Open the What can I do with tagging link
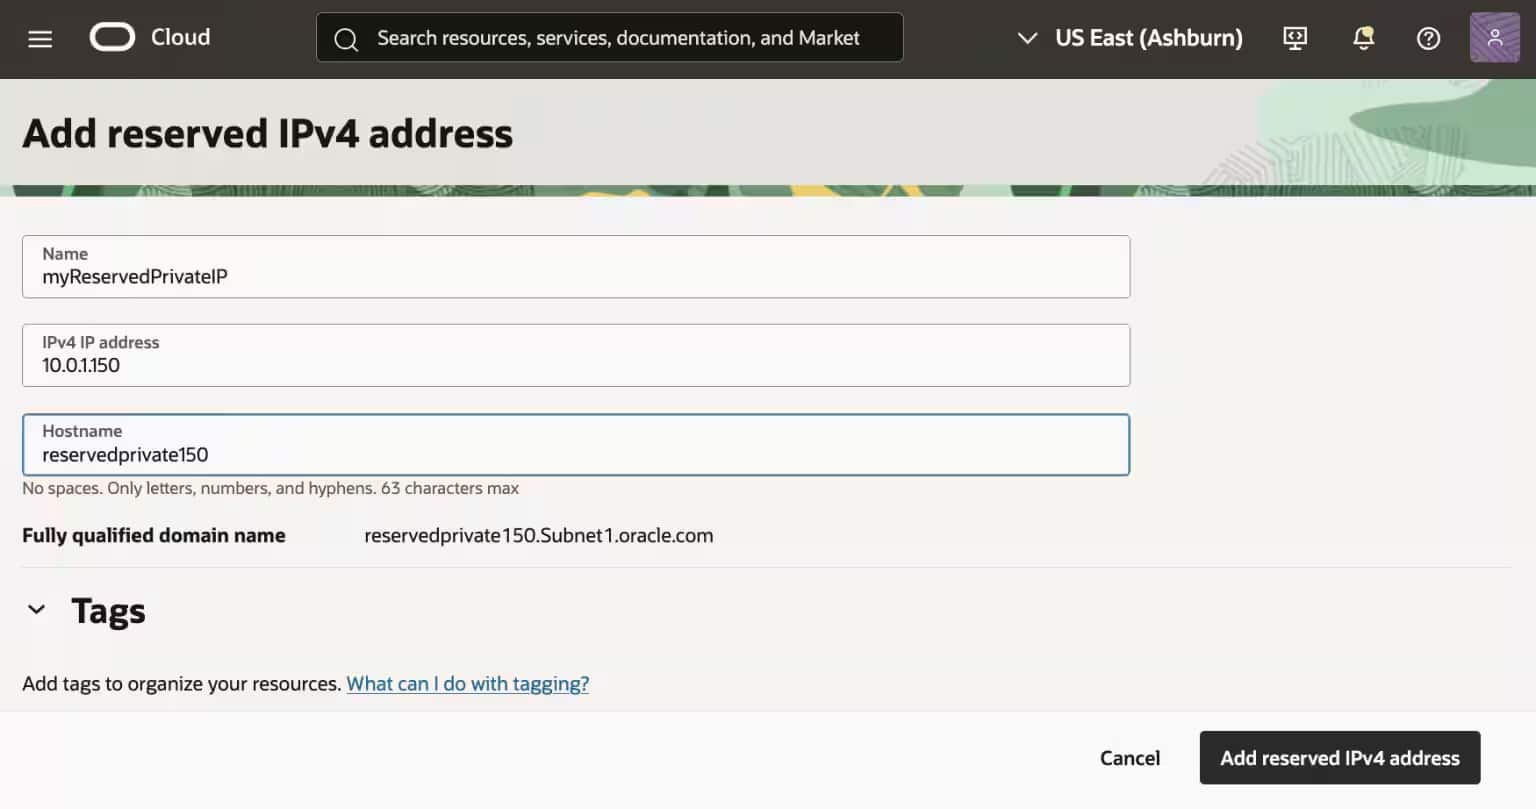 coord(467,684)
